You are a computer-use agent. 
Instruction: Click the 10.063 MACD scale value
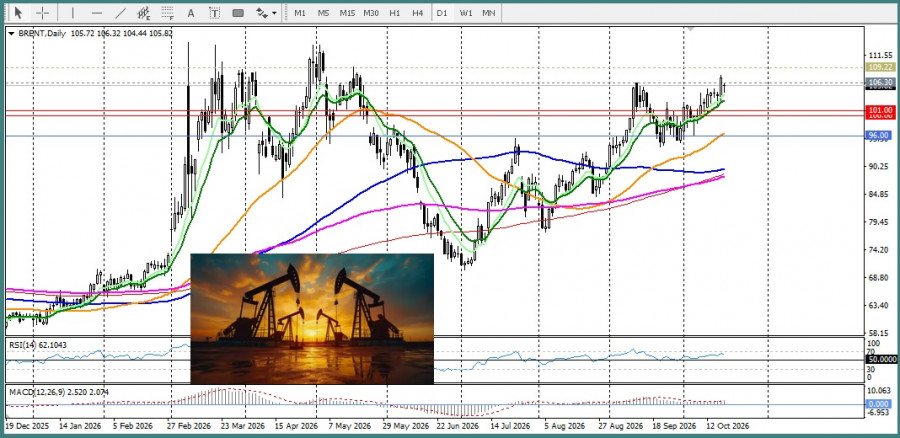[x=880, y=391]
